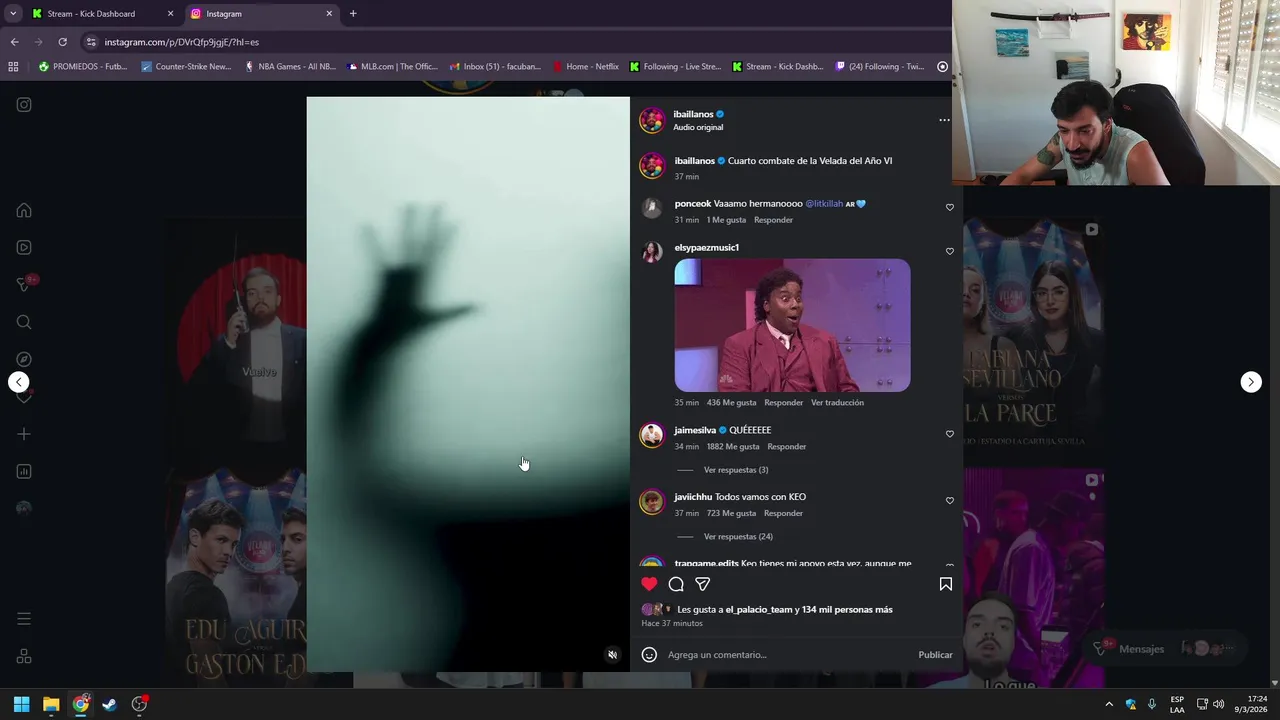Viewport: 1280px width, 720px height.
Task: Open a new browser tab
Action: 353,14
